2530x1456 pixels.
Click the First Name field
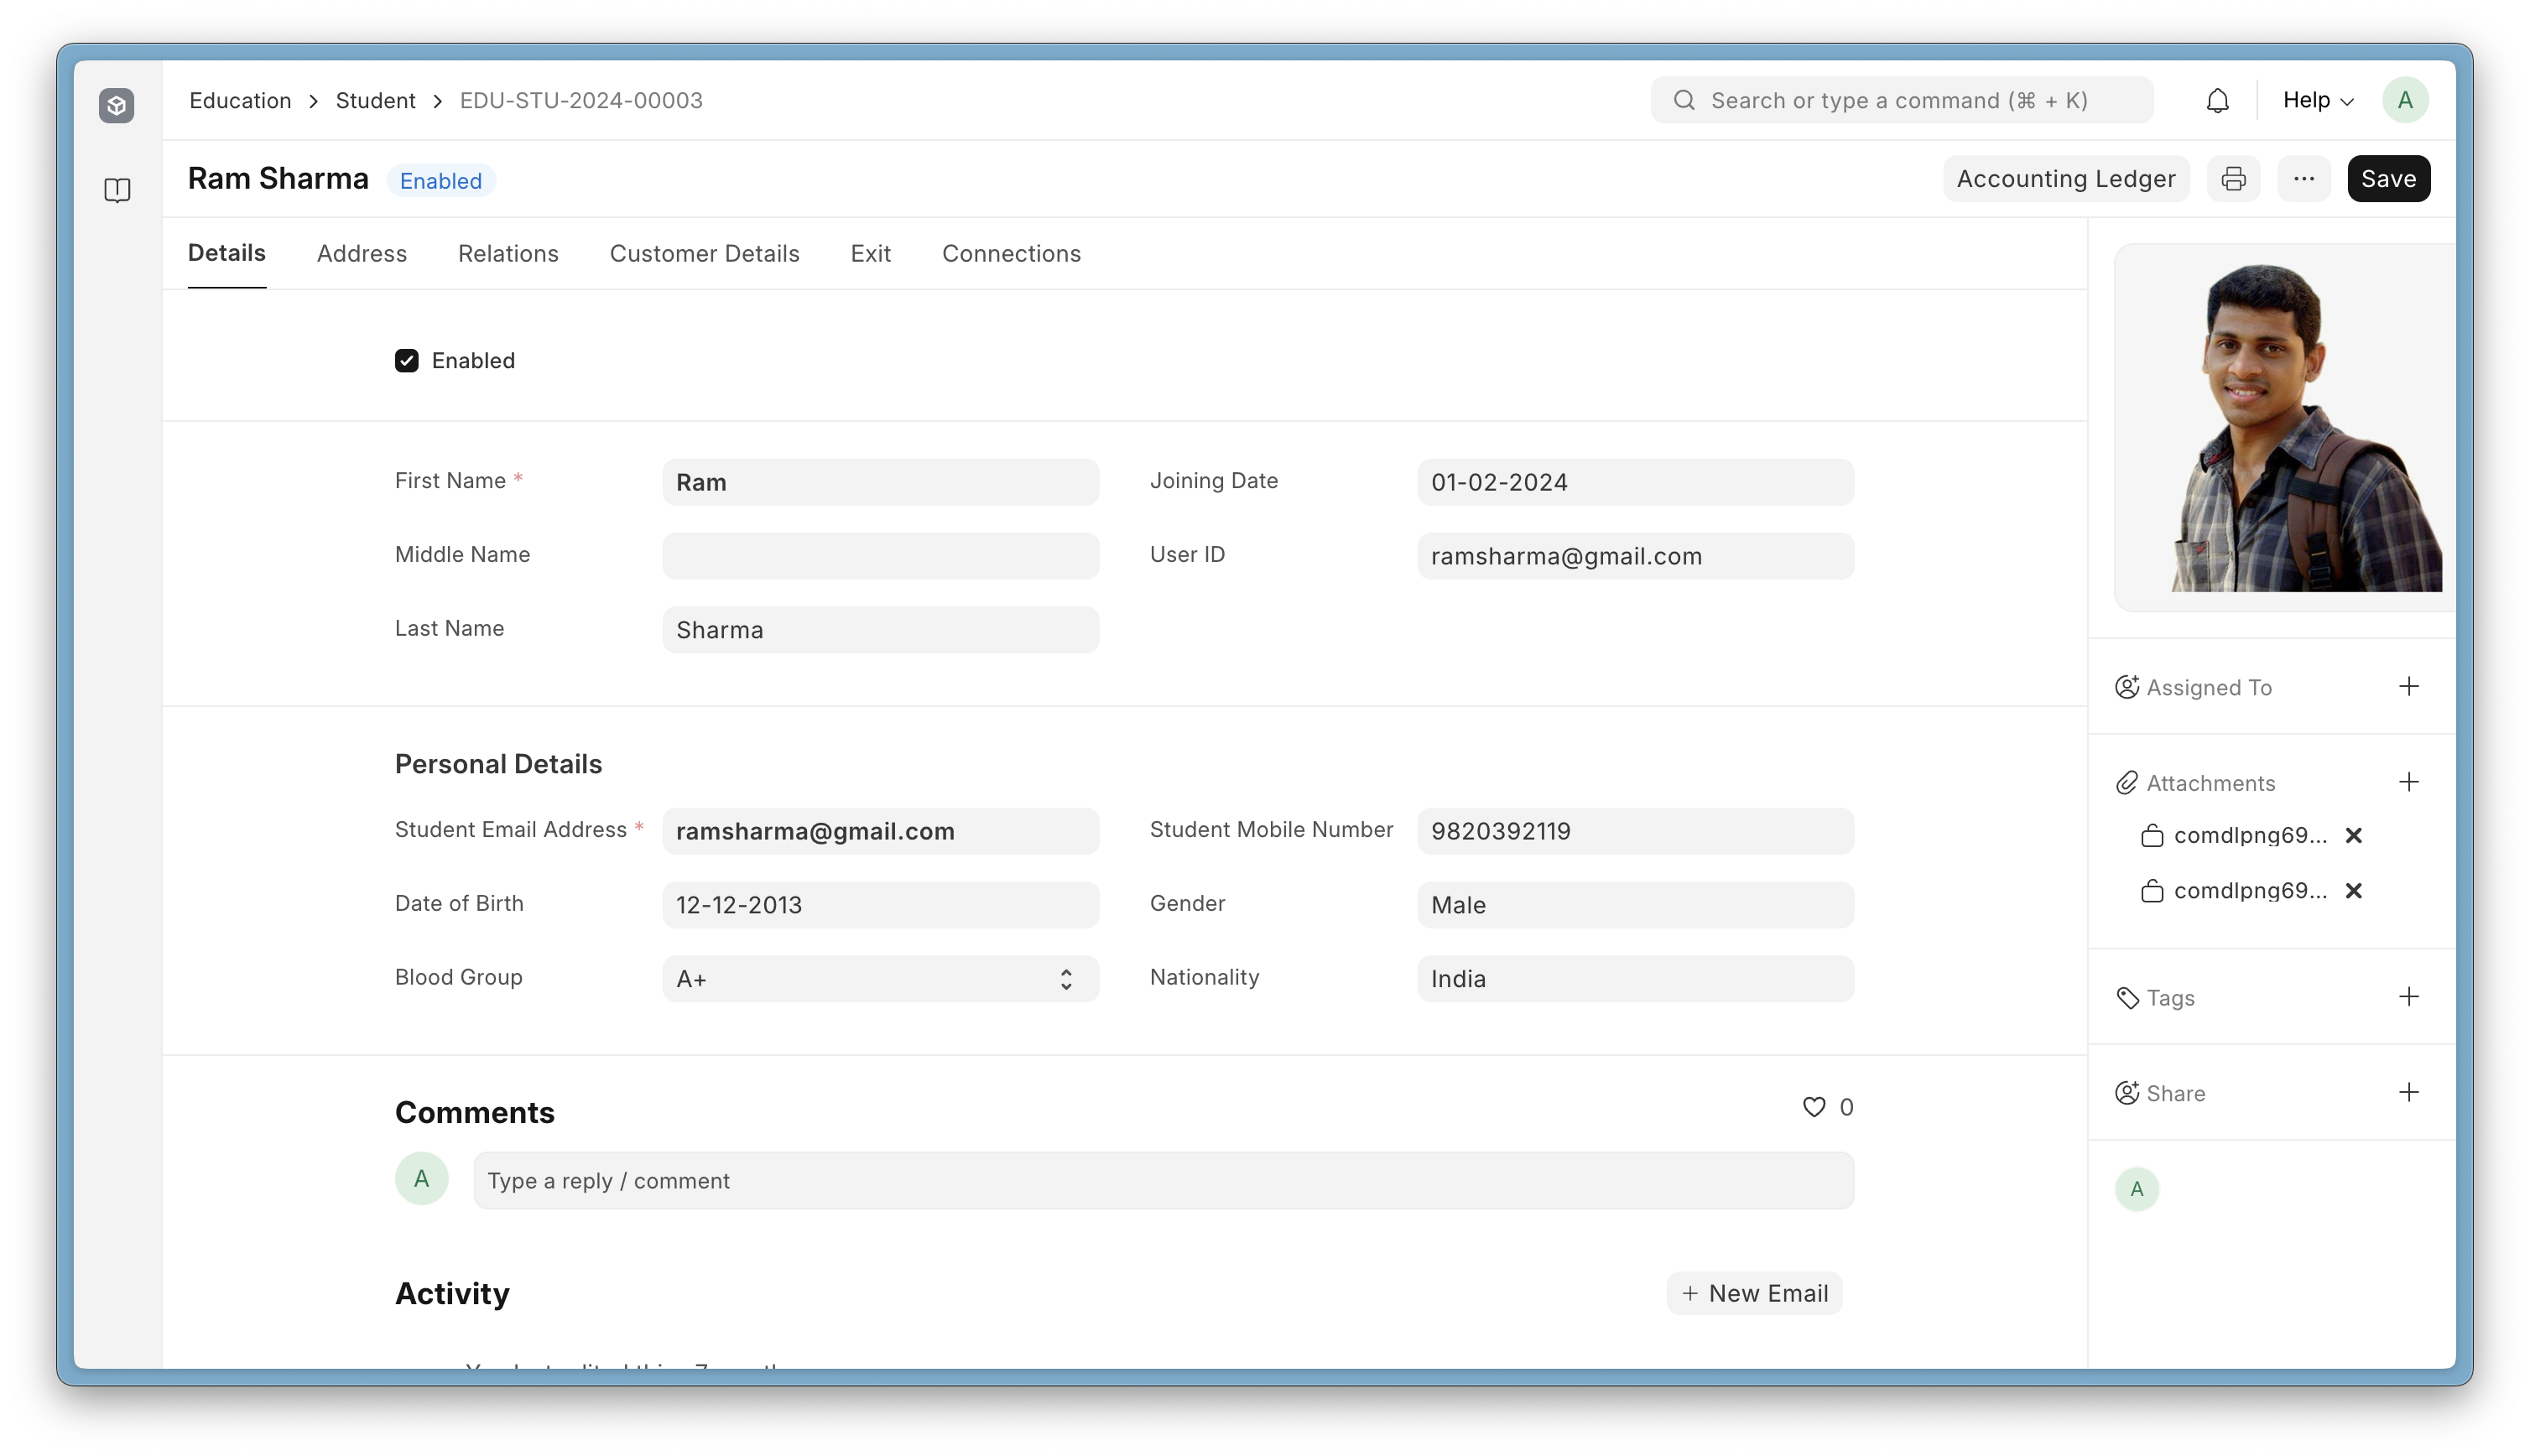pyautogui.click(x=880, y=482)
